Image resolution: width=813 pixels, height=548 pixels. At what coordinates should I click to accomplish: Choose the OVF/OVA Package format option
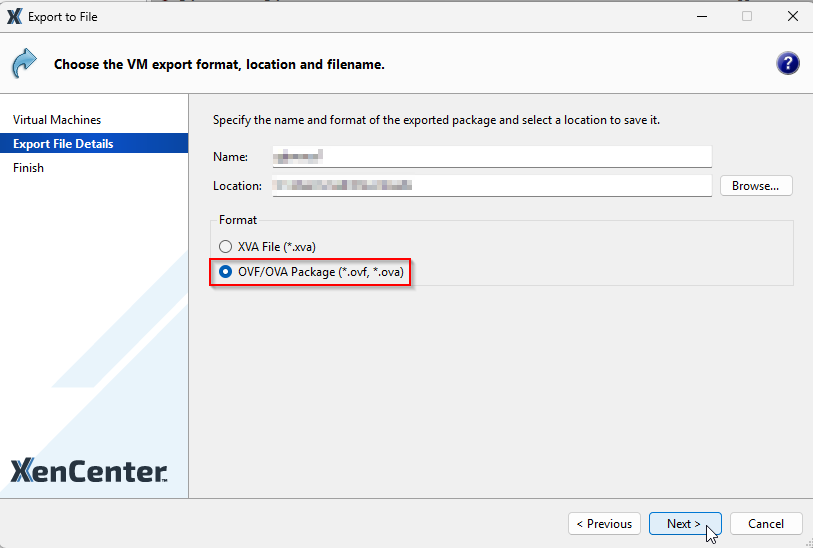coord(226,272)
